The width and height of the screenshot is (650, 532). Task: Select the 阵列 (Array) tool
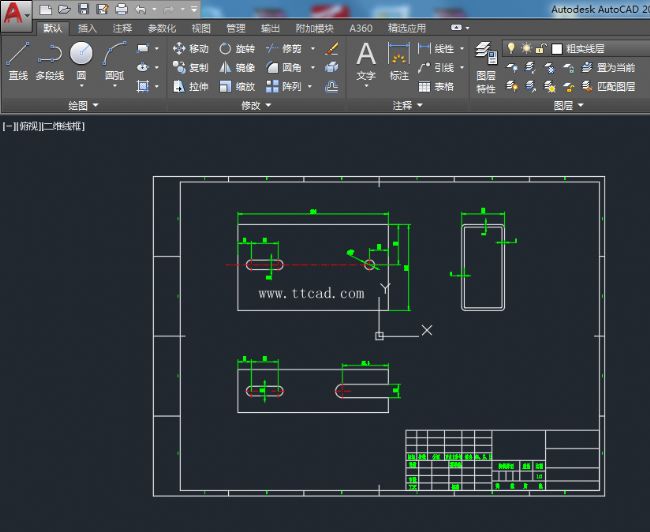click(284, 86)
